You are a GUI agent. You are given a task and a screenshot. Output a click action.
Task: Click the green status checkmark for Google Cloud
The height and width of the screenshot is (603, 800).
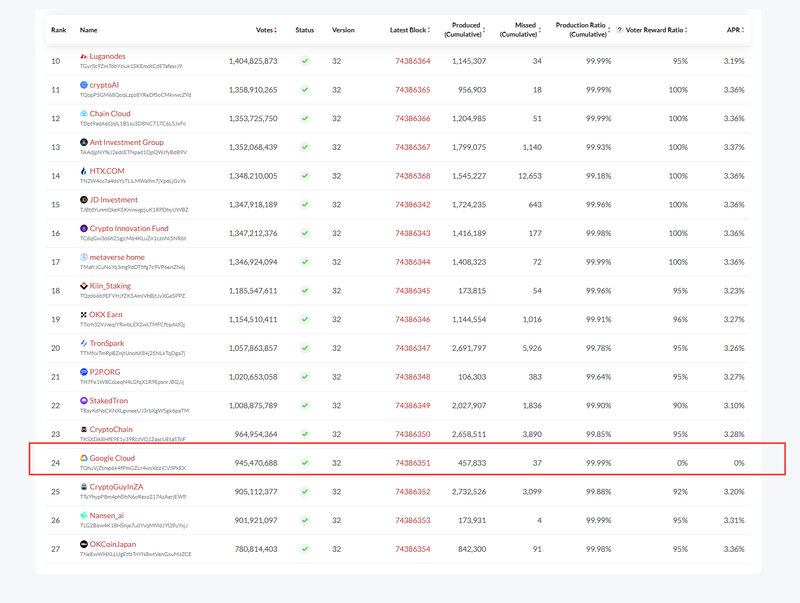[304, 463]
